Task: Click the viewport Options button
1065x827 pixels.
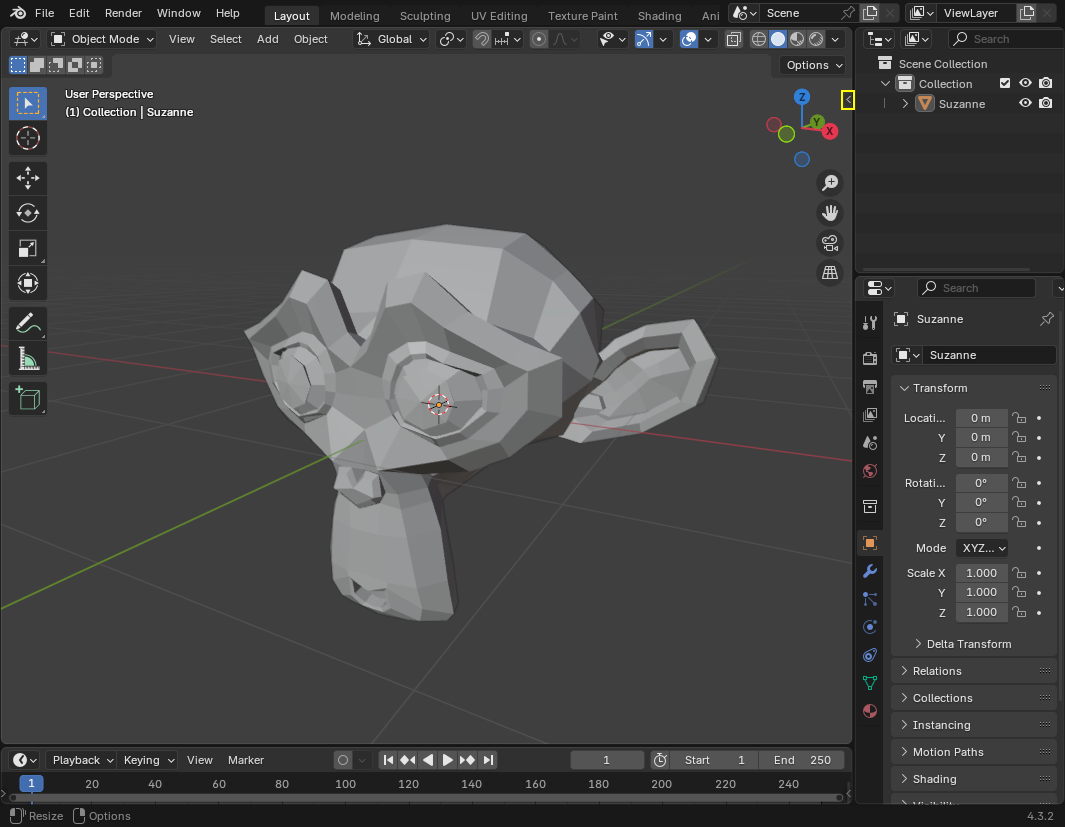Action: click(x=813, y=65)
